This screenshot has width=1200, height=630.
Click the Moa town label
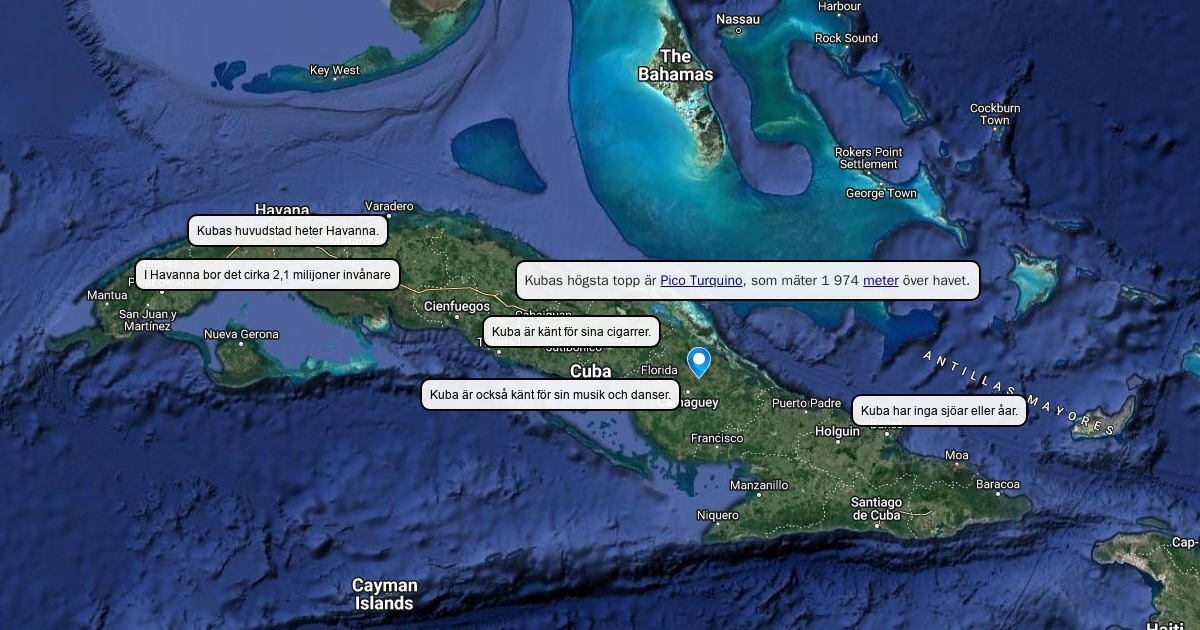coord(957,456)
